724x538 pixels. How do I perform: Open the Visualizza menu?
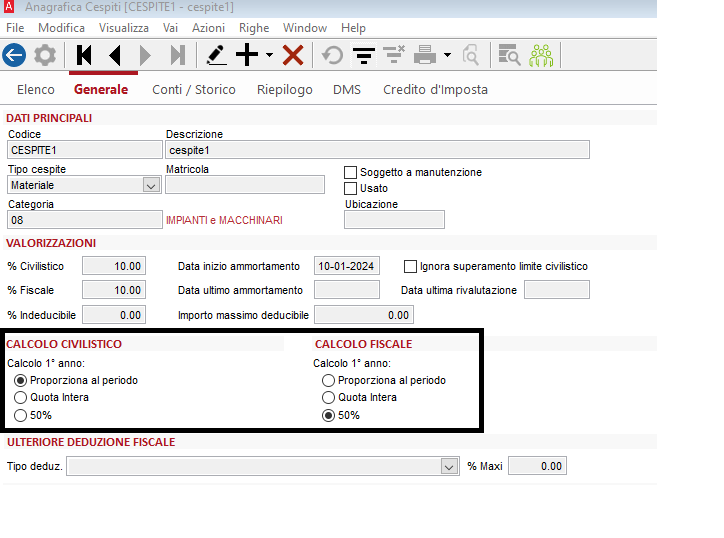124,28
